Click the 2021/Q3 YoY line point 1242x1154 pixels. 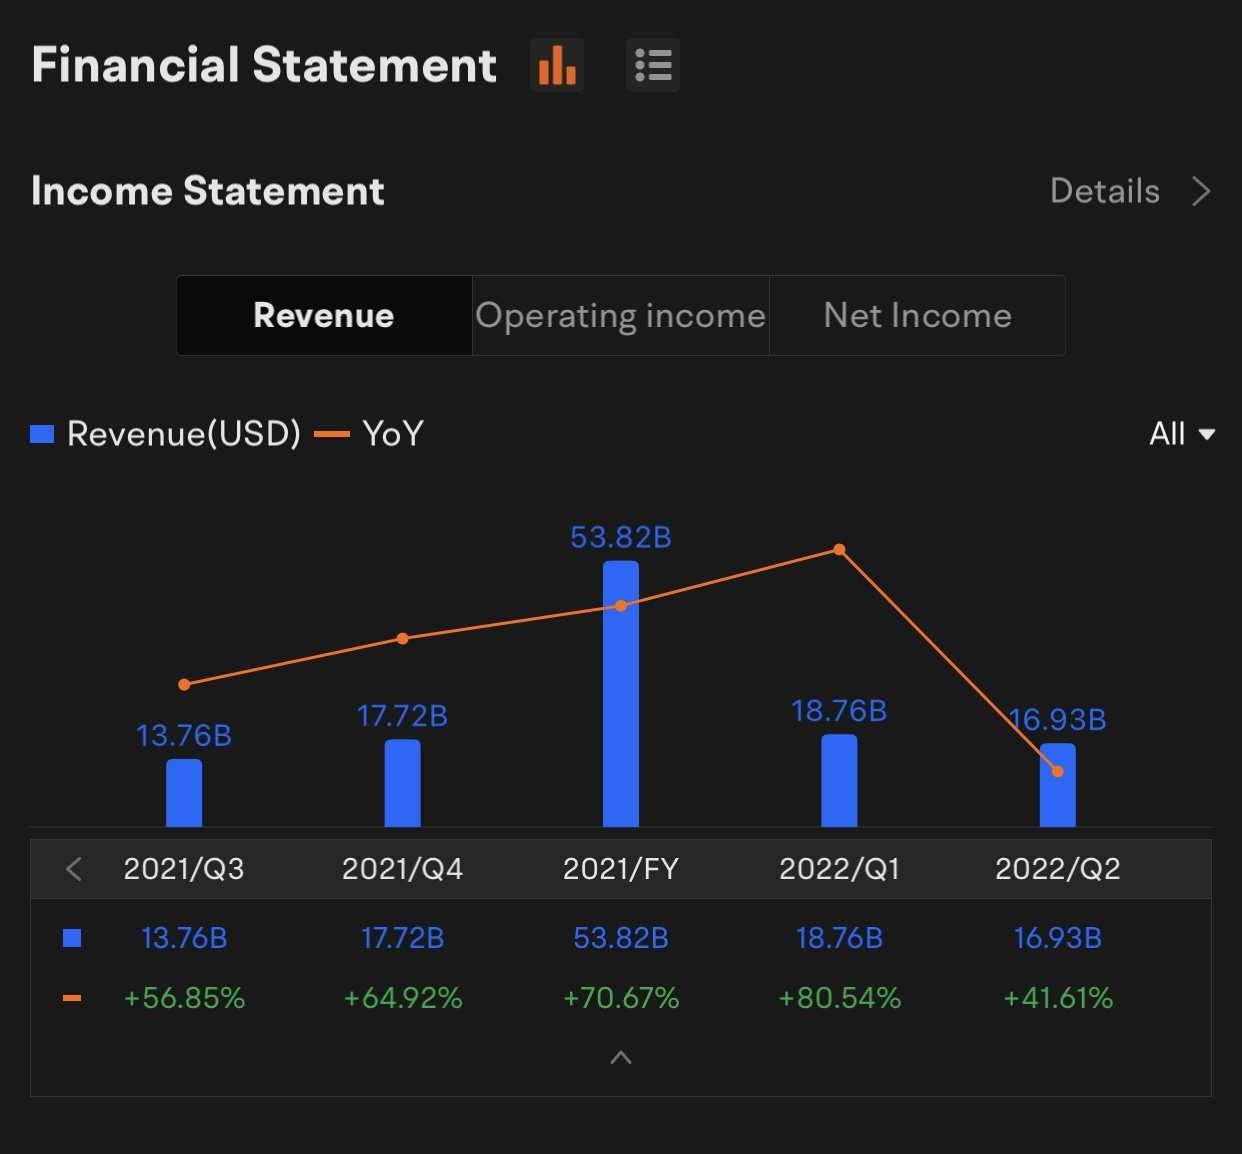click(x=184, y=684)
